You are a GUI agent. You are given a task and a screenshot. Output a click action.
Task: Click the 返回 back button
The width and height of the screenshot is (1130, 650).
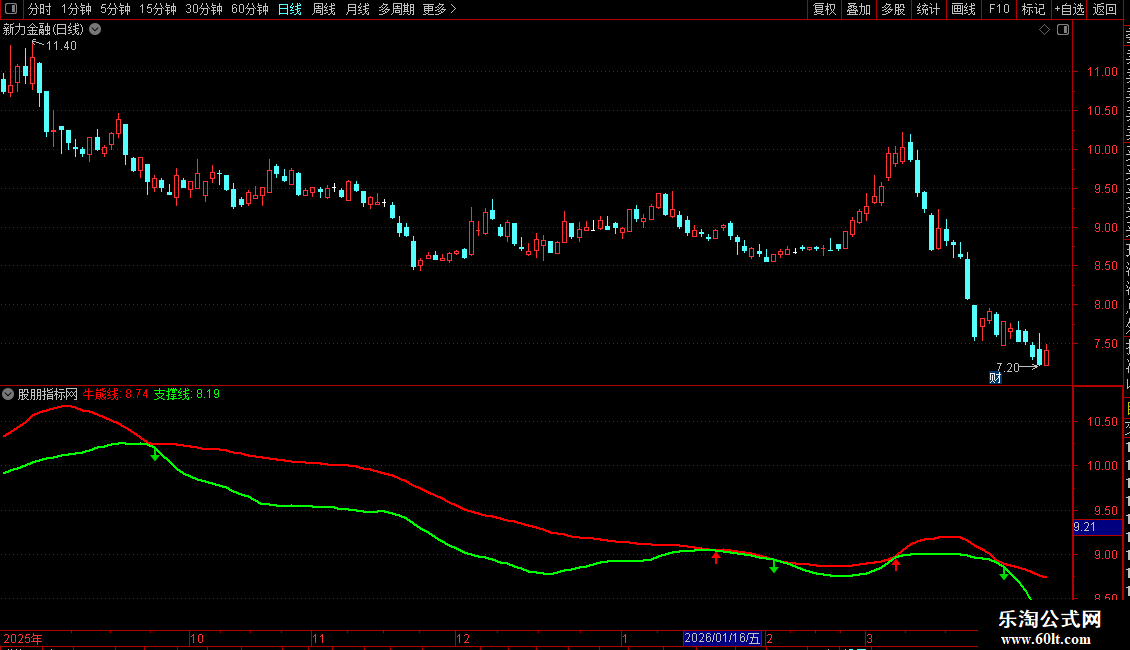[x=1105, y=9]
